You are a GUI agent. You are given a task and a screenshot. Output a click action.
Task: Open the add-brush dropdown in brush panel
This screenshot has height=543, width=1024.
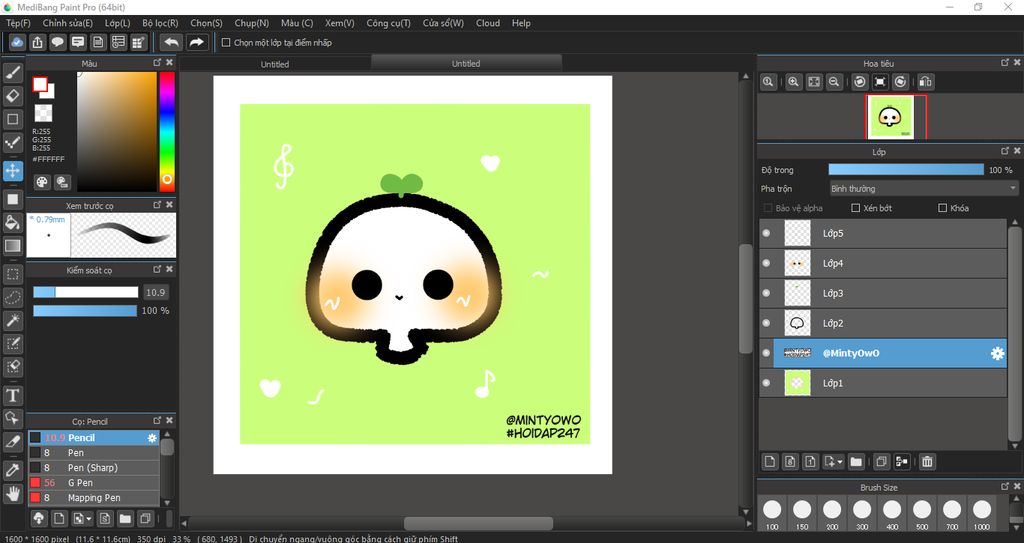tap(88, 519)
